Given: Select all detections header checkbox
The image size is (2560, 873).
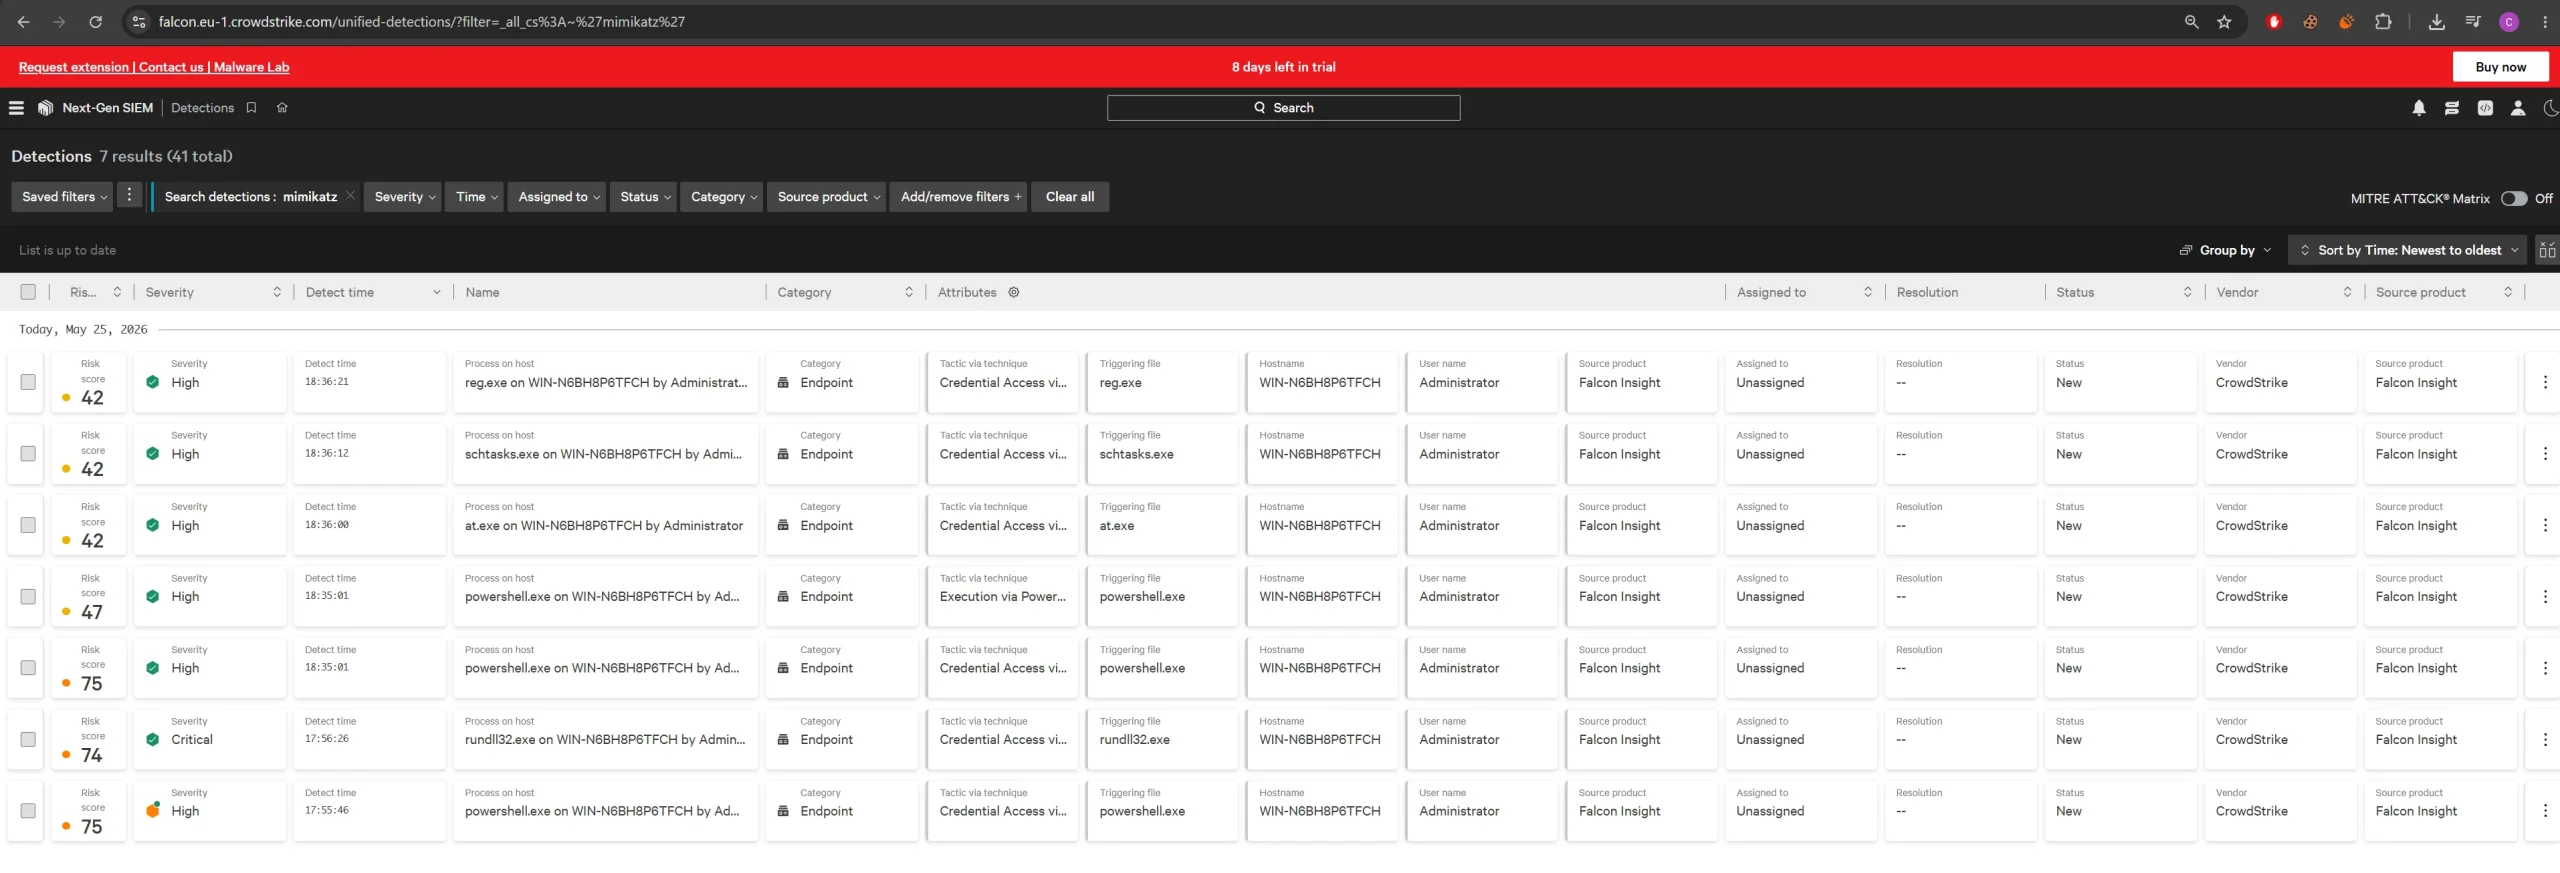Looking at the screenshot, I should coord(28,292).
